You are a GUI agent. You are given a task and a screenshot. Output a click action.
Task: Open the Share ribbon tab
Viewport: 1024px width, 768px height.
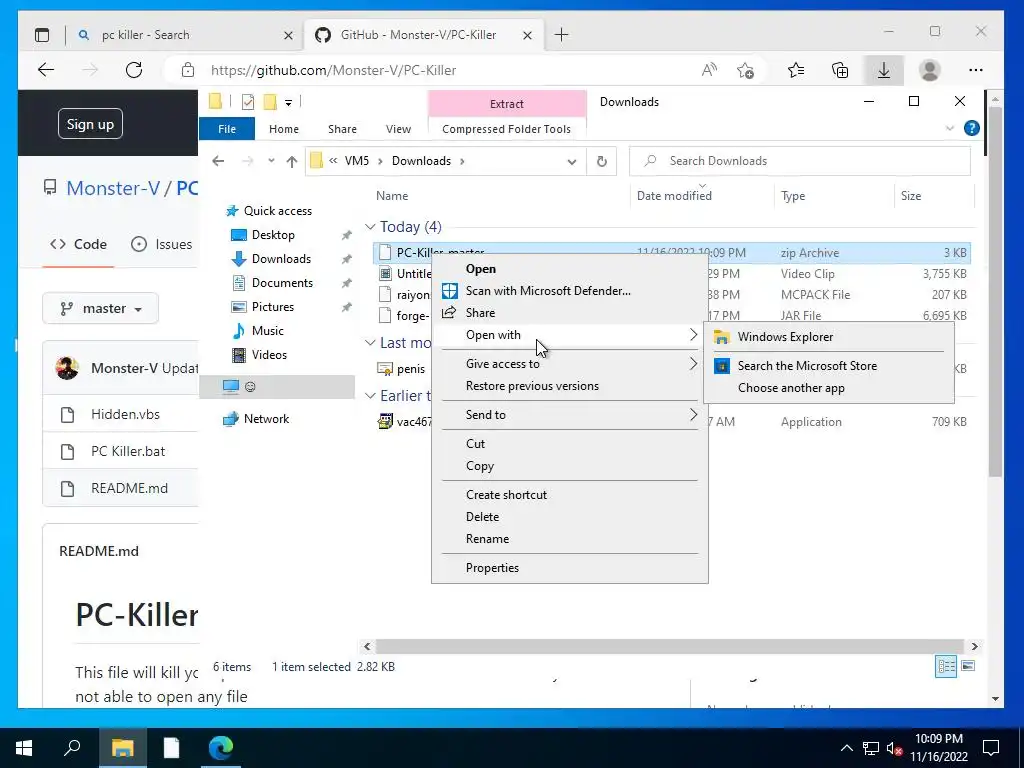coord(342,129)
